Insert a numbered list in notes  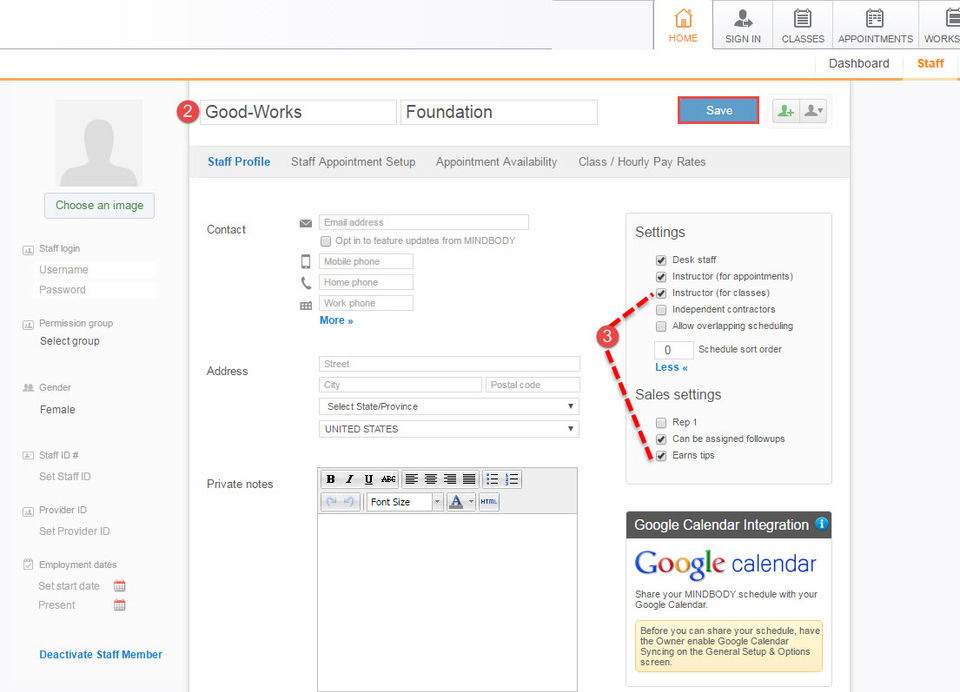pyautogui.click(x=512, y=479)
